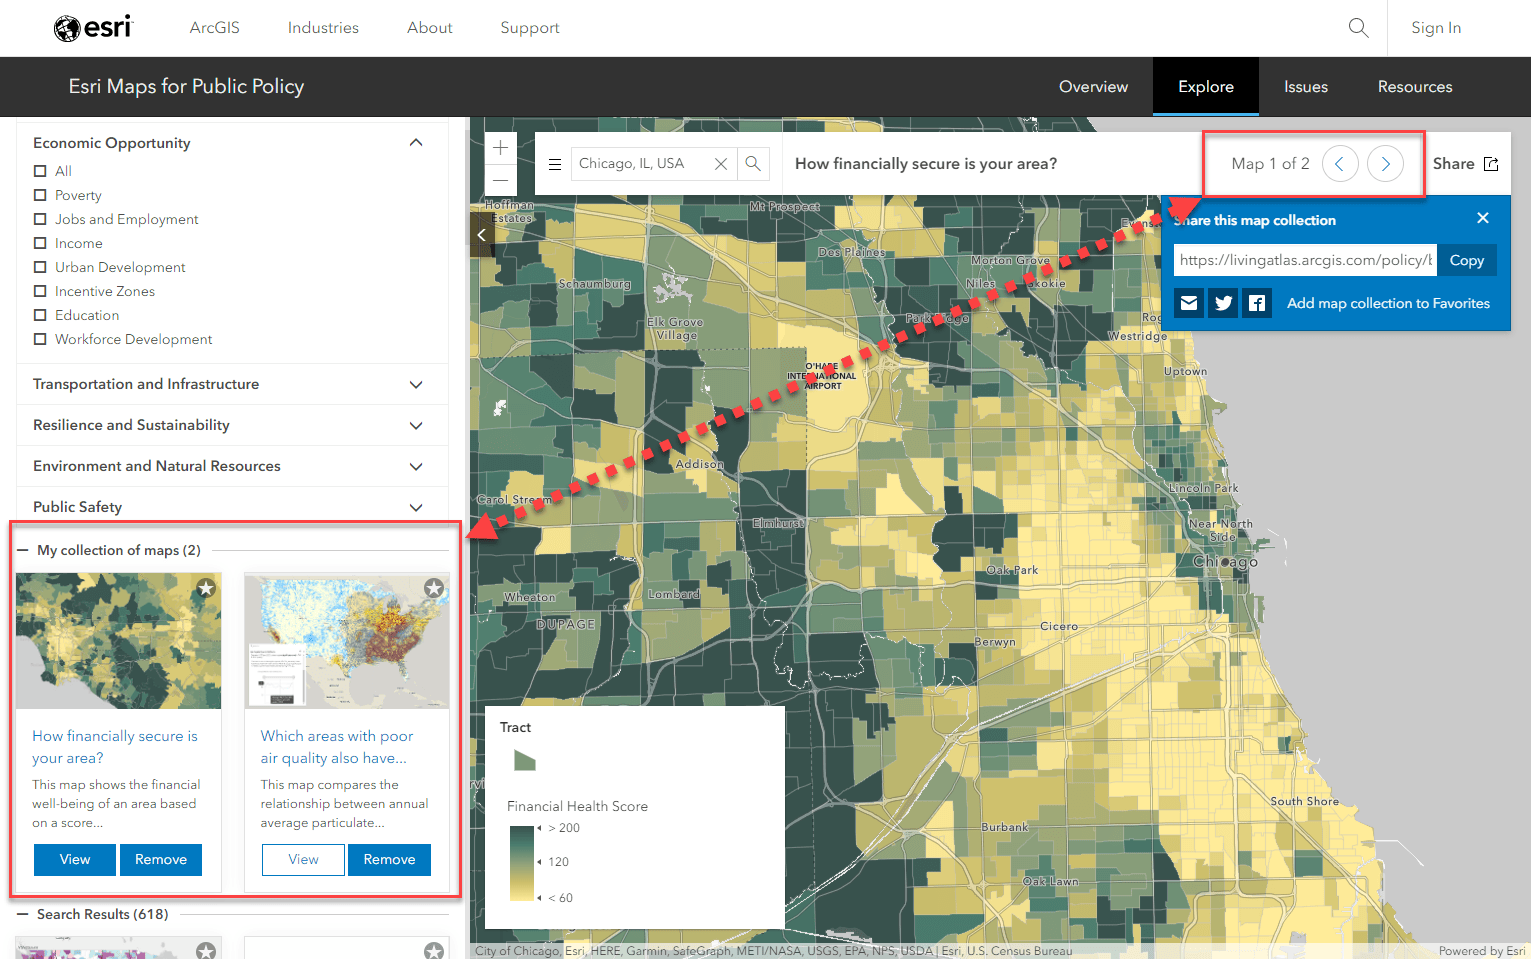
Task: Add map collection to Favorites
Action: [x=1388, y=303]
